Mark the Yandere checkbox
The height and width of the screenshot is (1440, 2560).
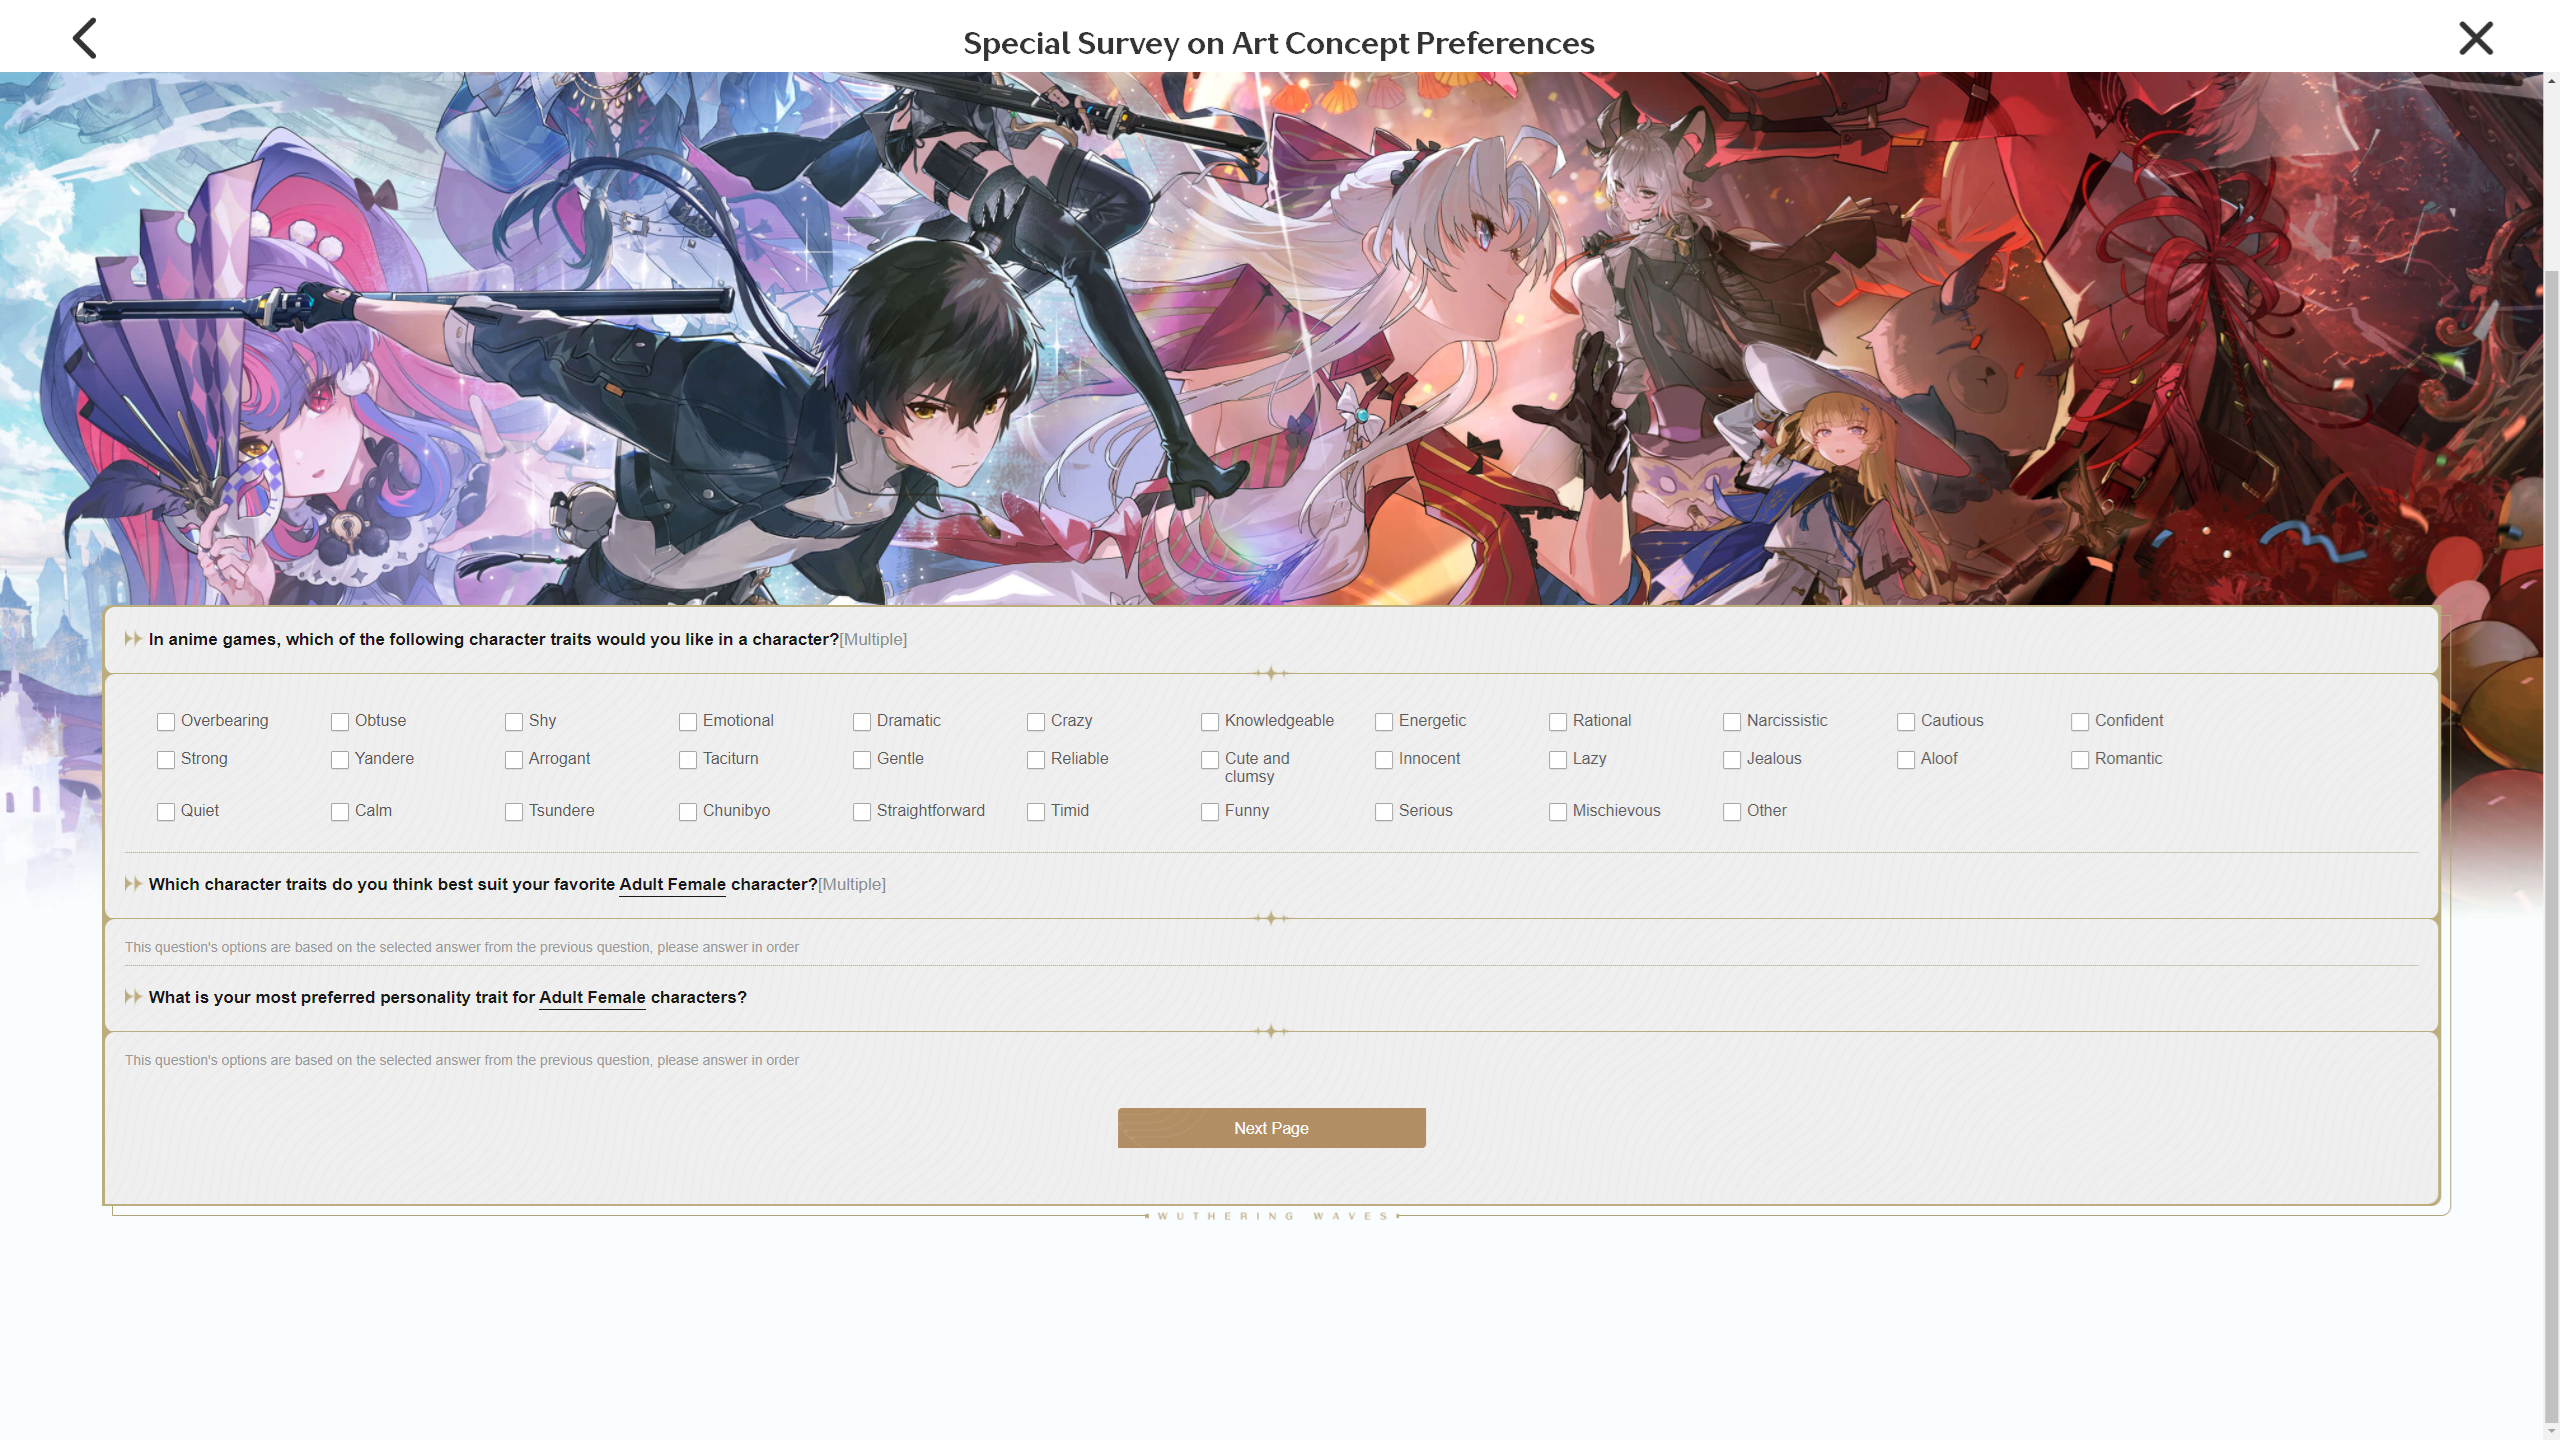point(340,760)
